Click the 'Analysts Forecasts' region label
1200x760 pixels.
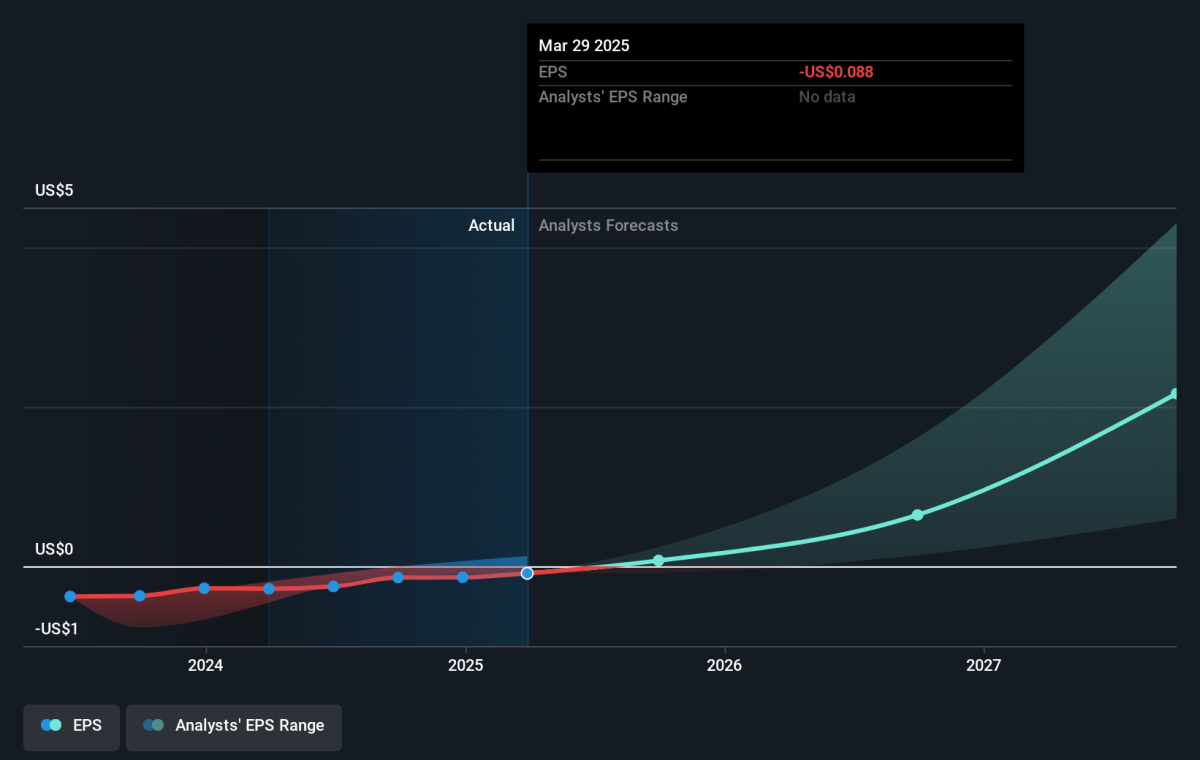pyautogui.click(x=608, y=226)
